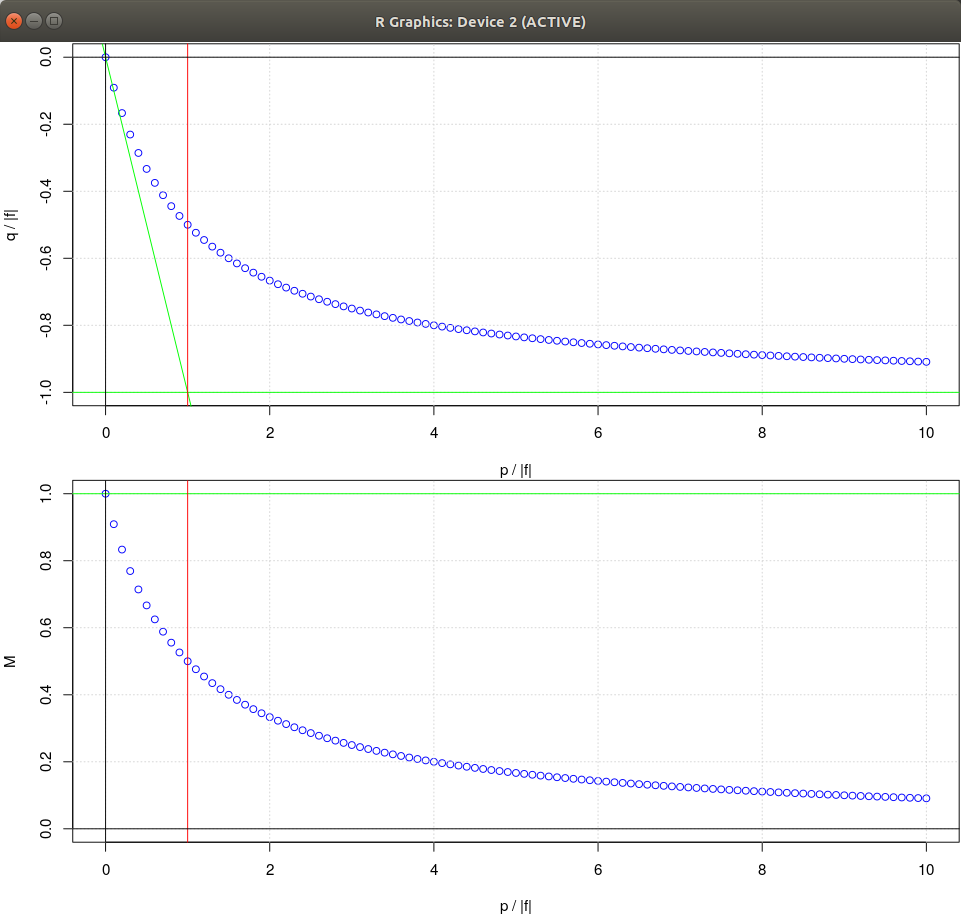Click y-axis tick "0.0" of the q plot
The height and width of the screenshot is (915, 961).
[x=46, y=58]
